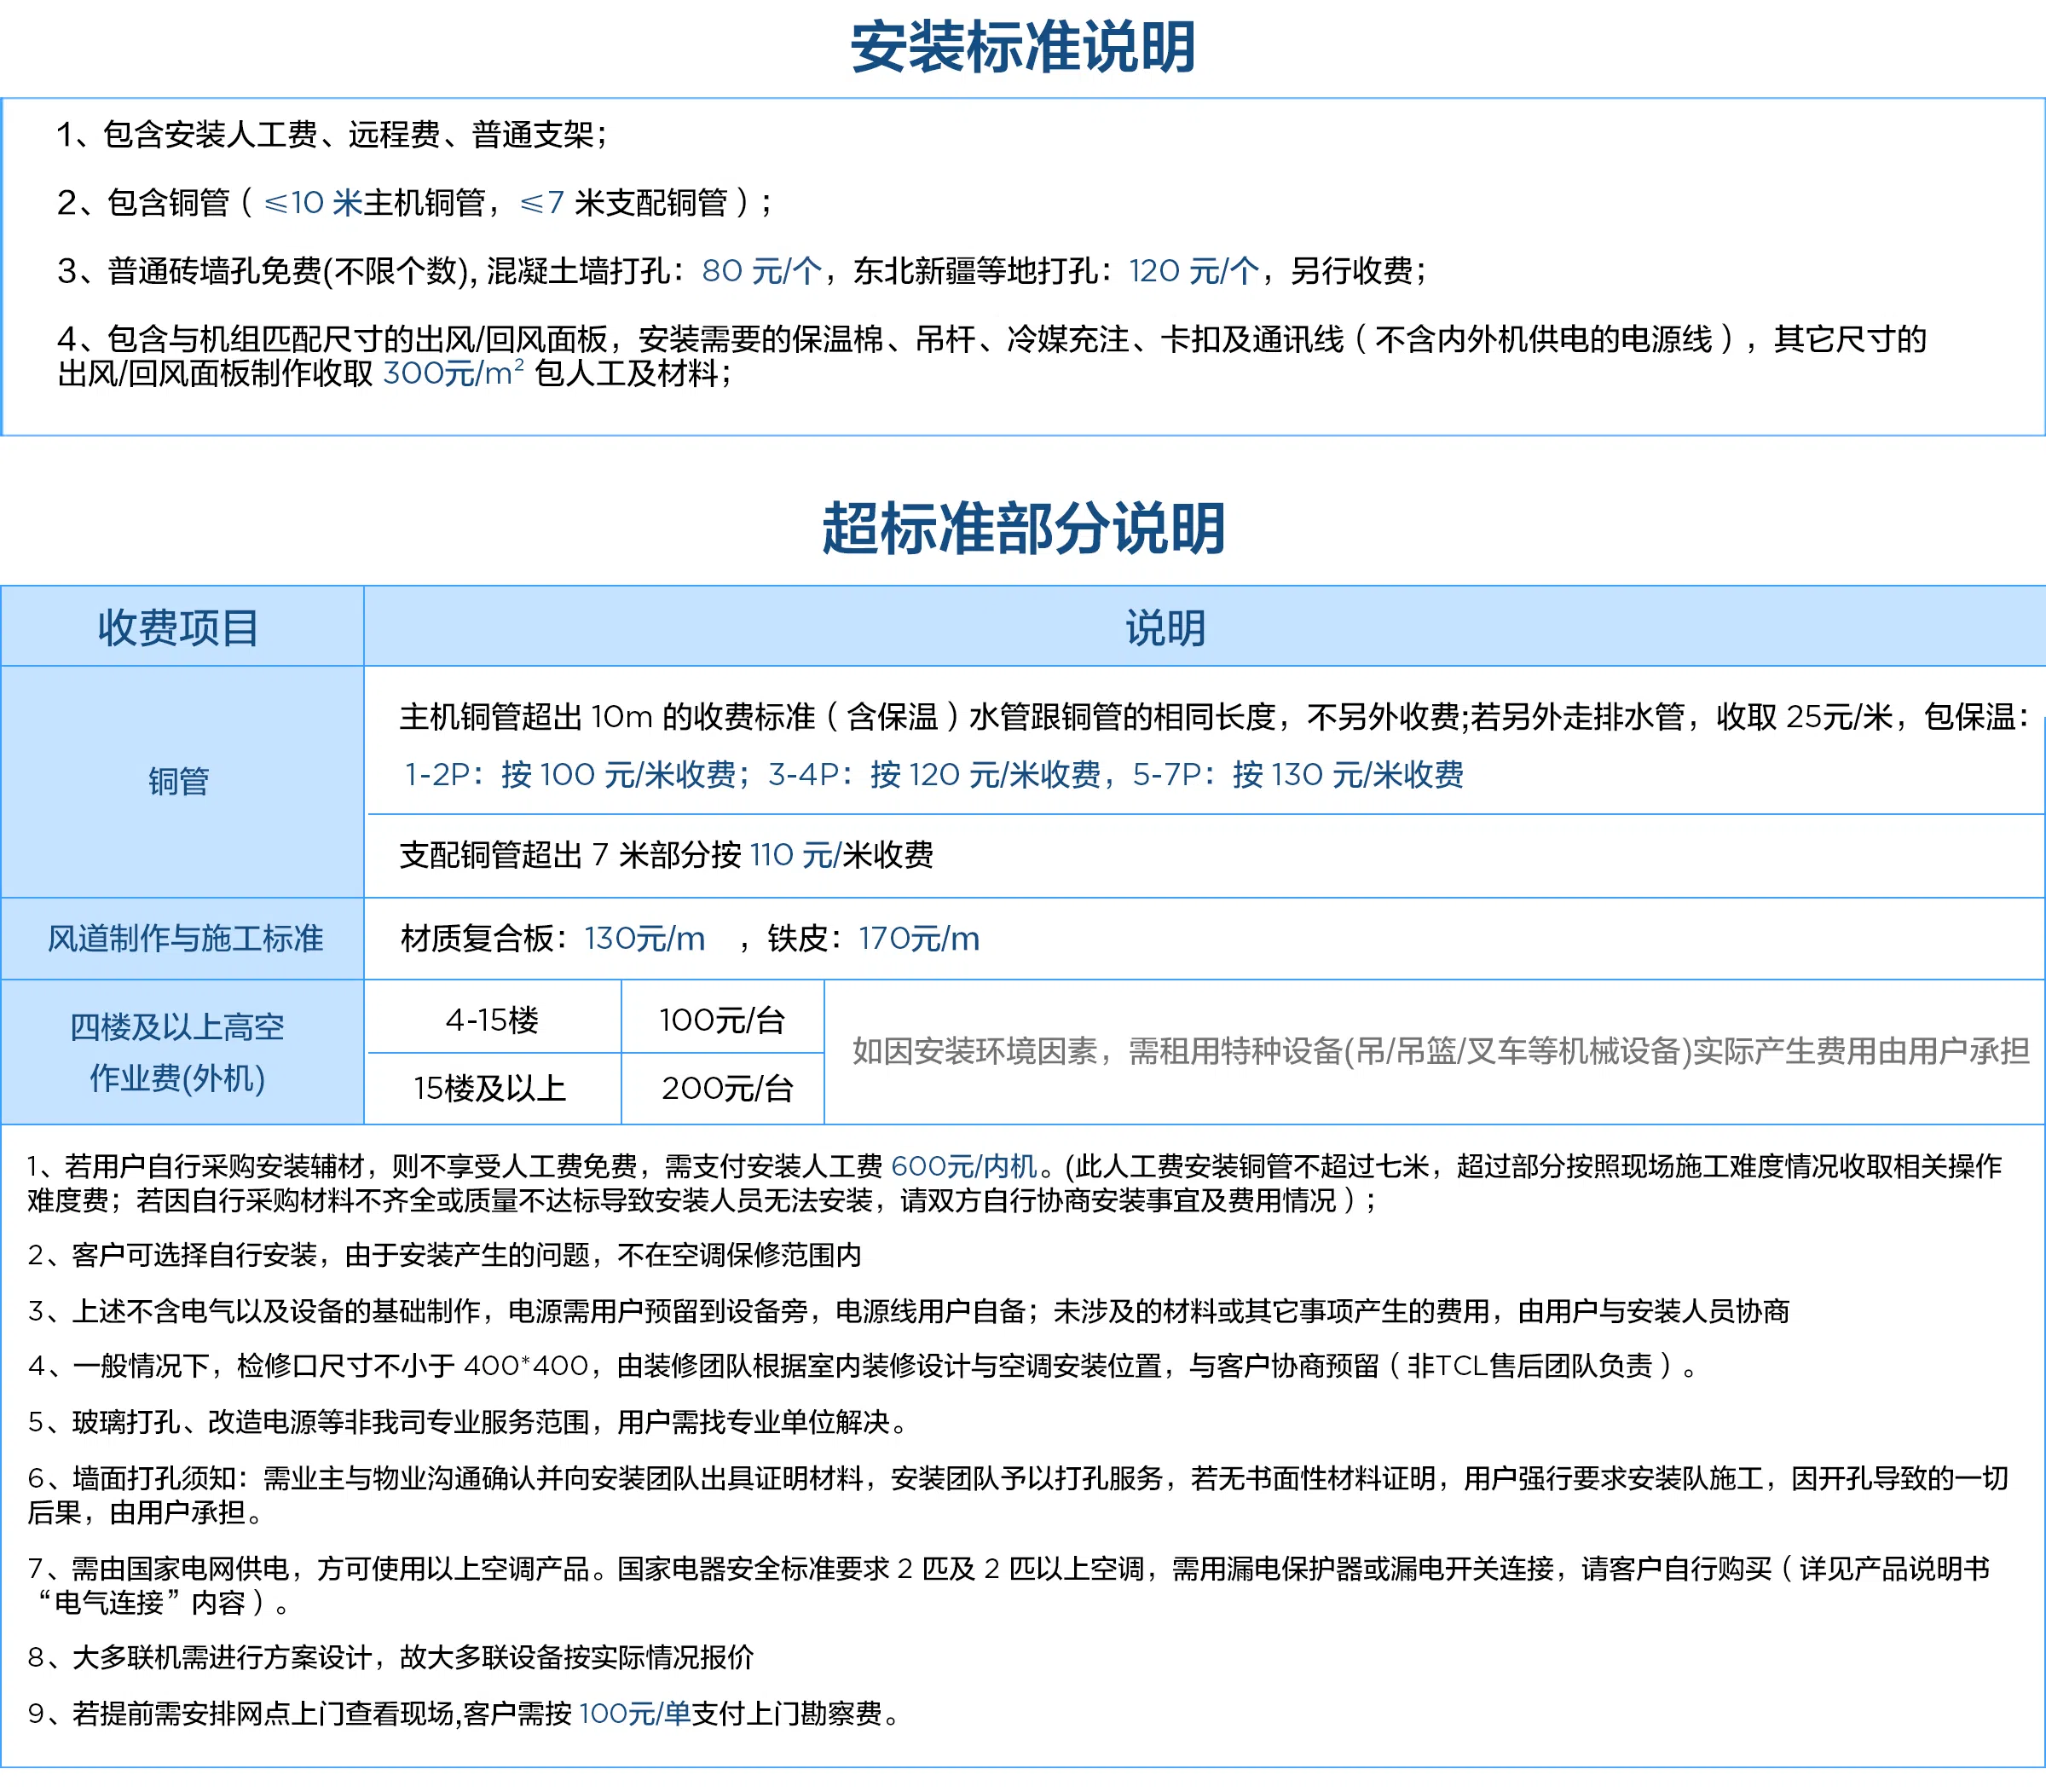The image size is (2046, 1792).
Task: Click the gray special equipment rental note
Action: coord(1440,1051)
